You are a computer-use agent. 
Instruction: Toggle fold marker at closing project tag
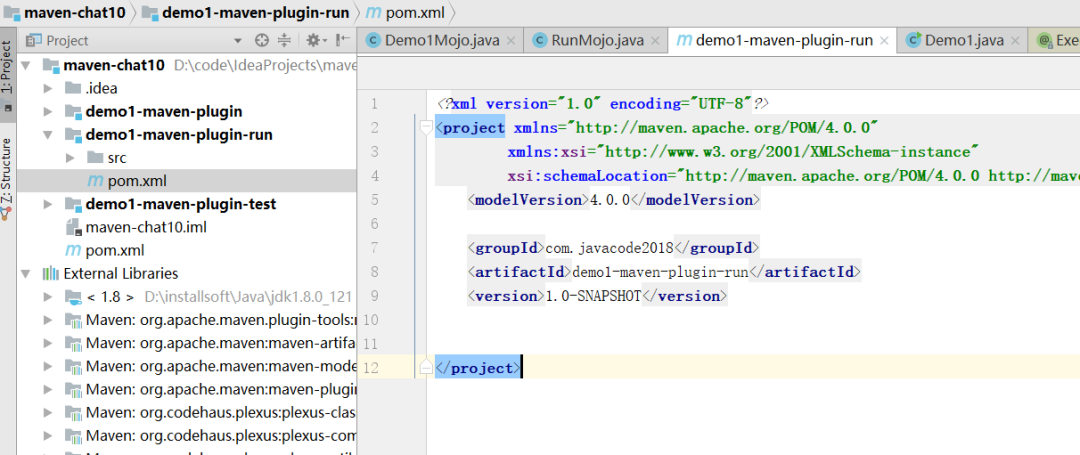point(426,368)
